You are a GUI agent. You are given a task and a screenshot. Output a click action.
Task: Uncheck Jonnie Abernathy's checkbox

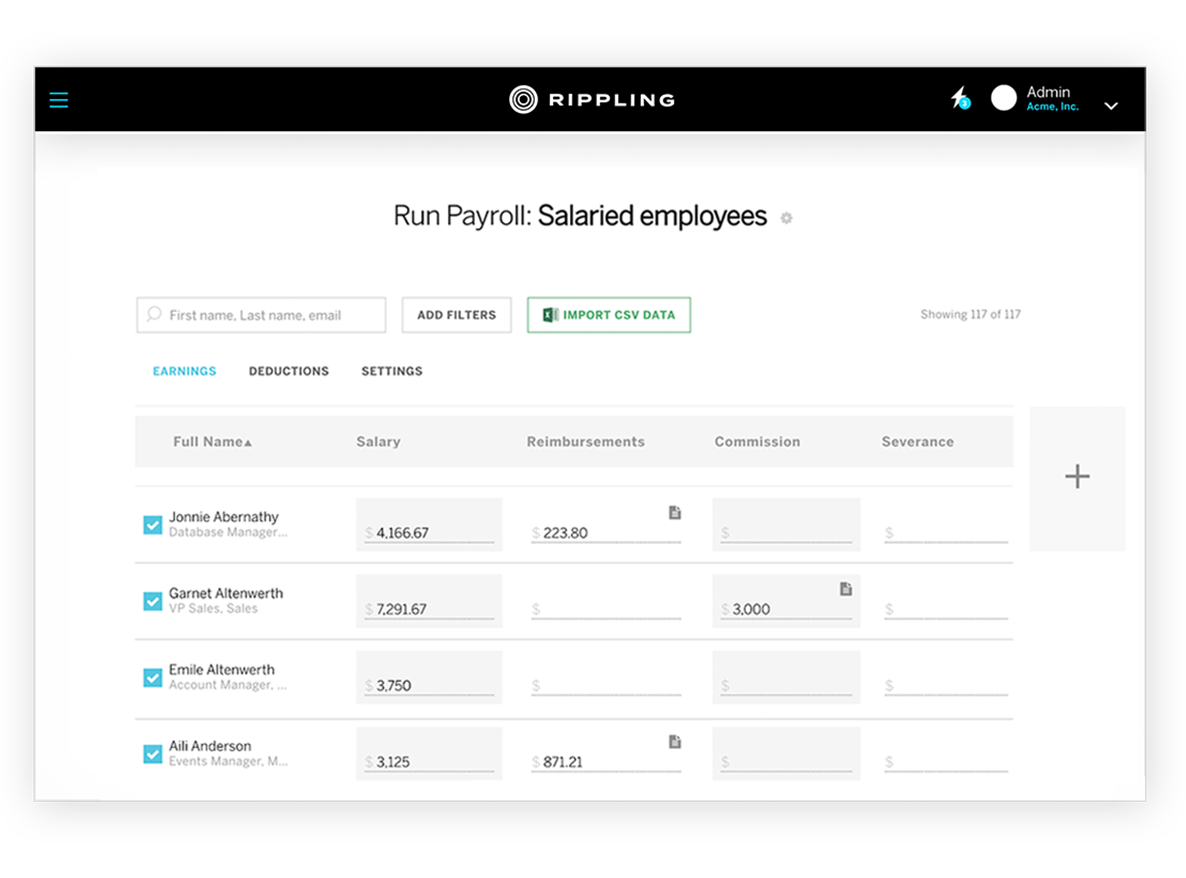153,525
